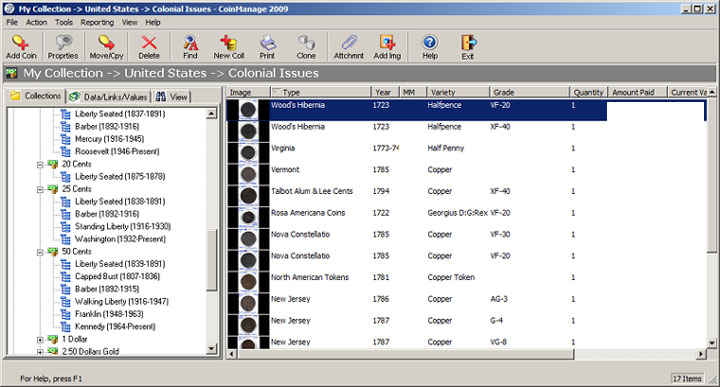Open the Reporting menu
This screenshot has height=387, width=720.
tap(97, 22)
